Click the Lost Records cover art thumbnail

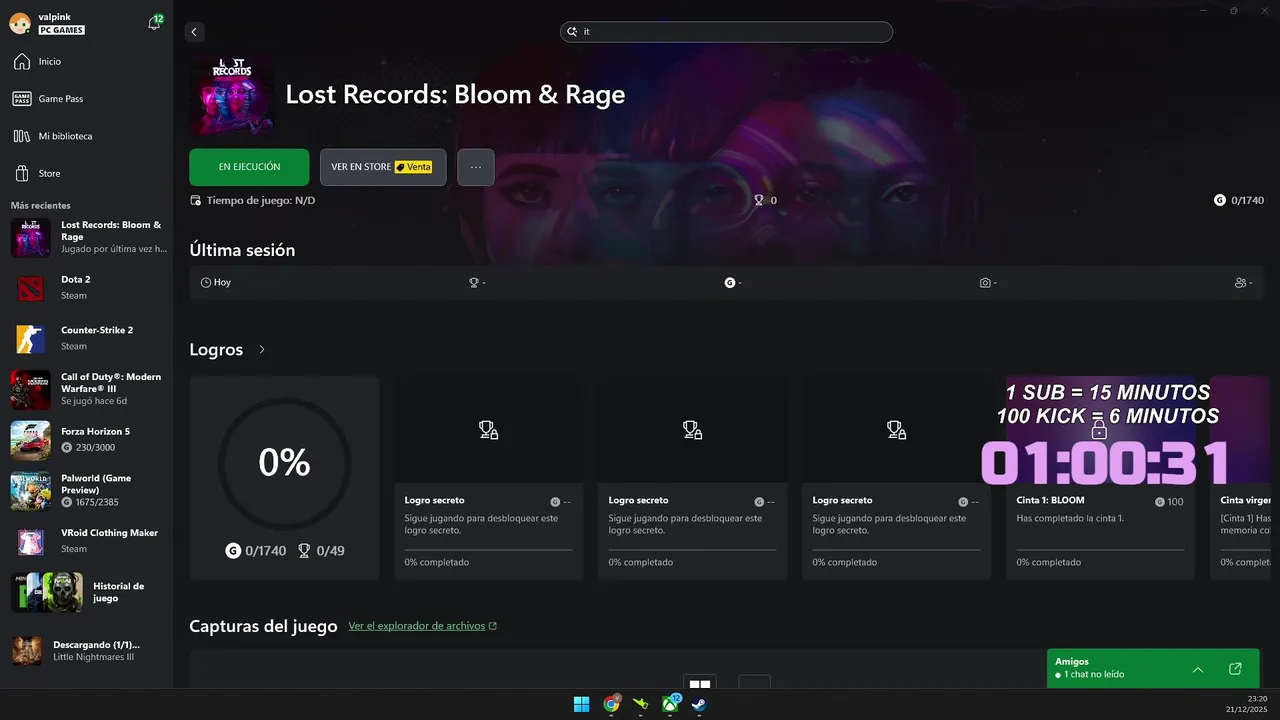pyautogui.click(x=232, y=95)
